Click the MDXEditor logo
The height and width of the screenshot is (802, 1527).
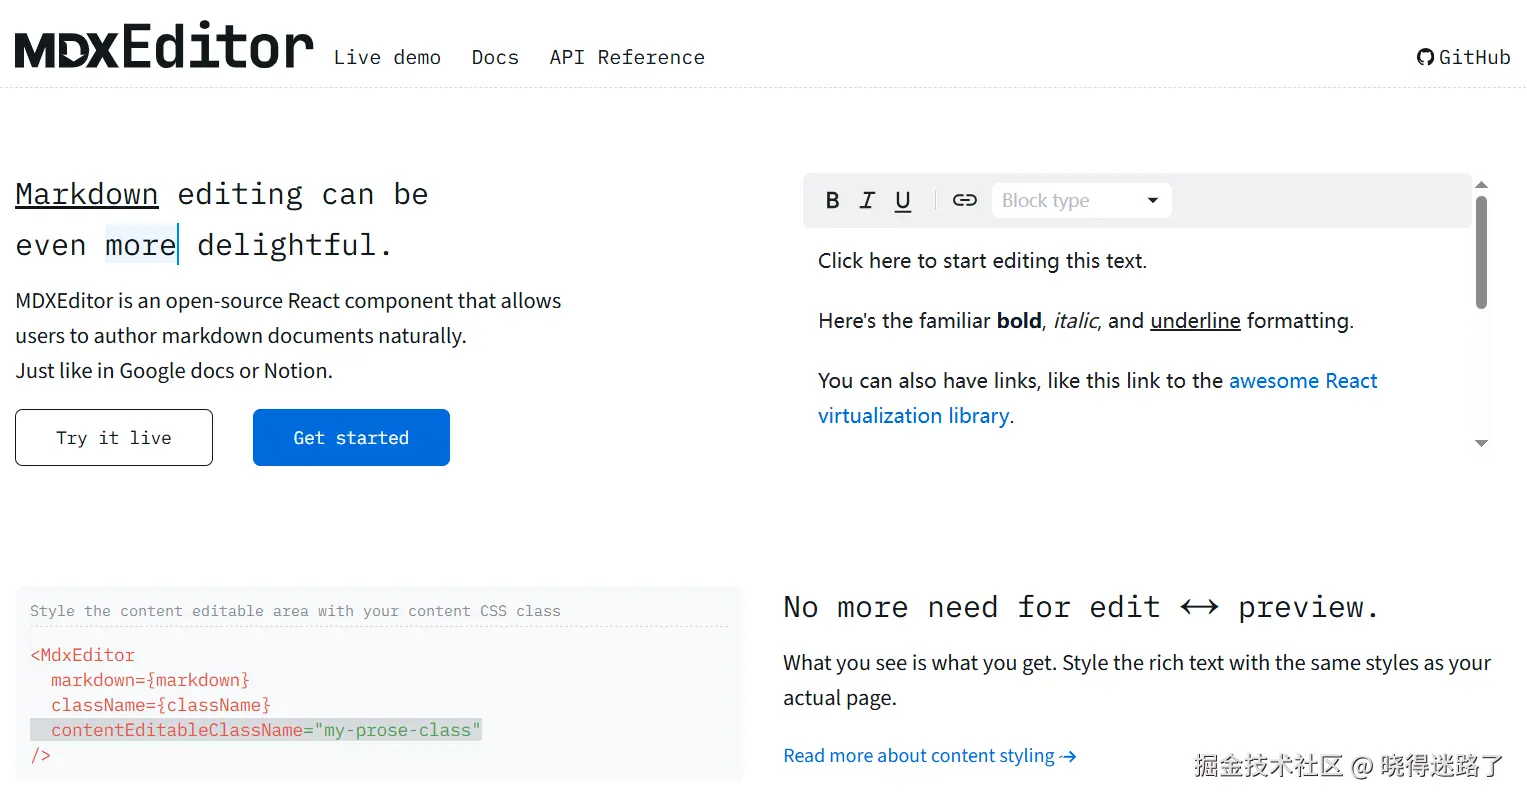click(x=164, y=46)
